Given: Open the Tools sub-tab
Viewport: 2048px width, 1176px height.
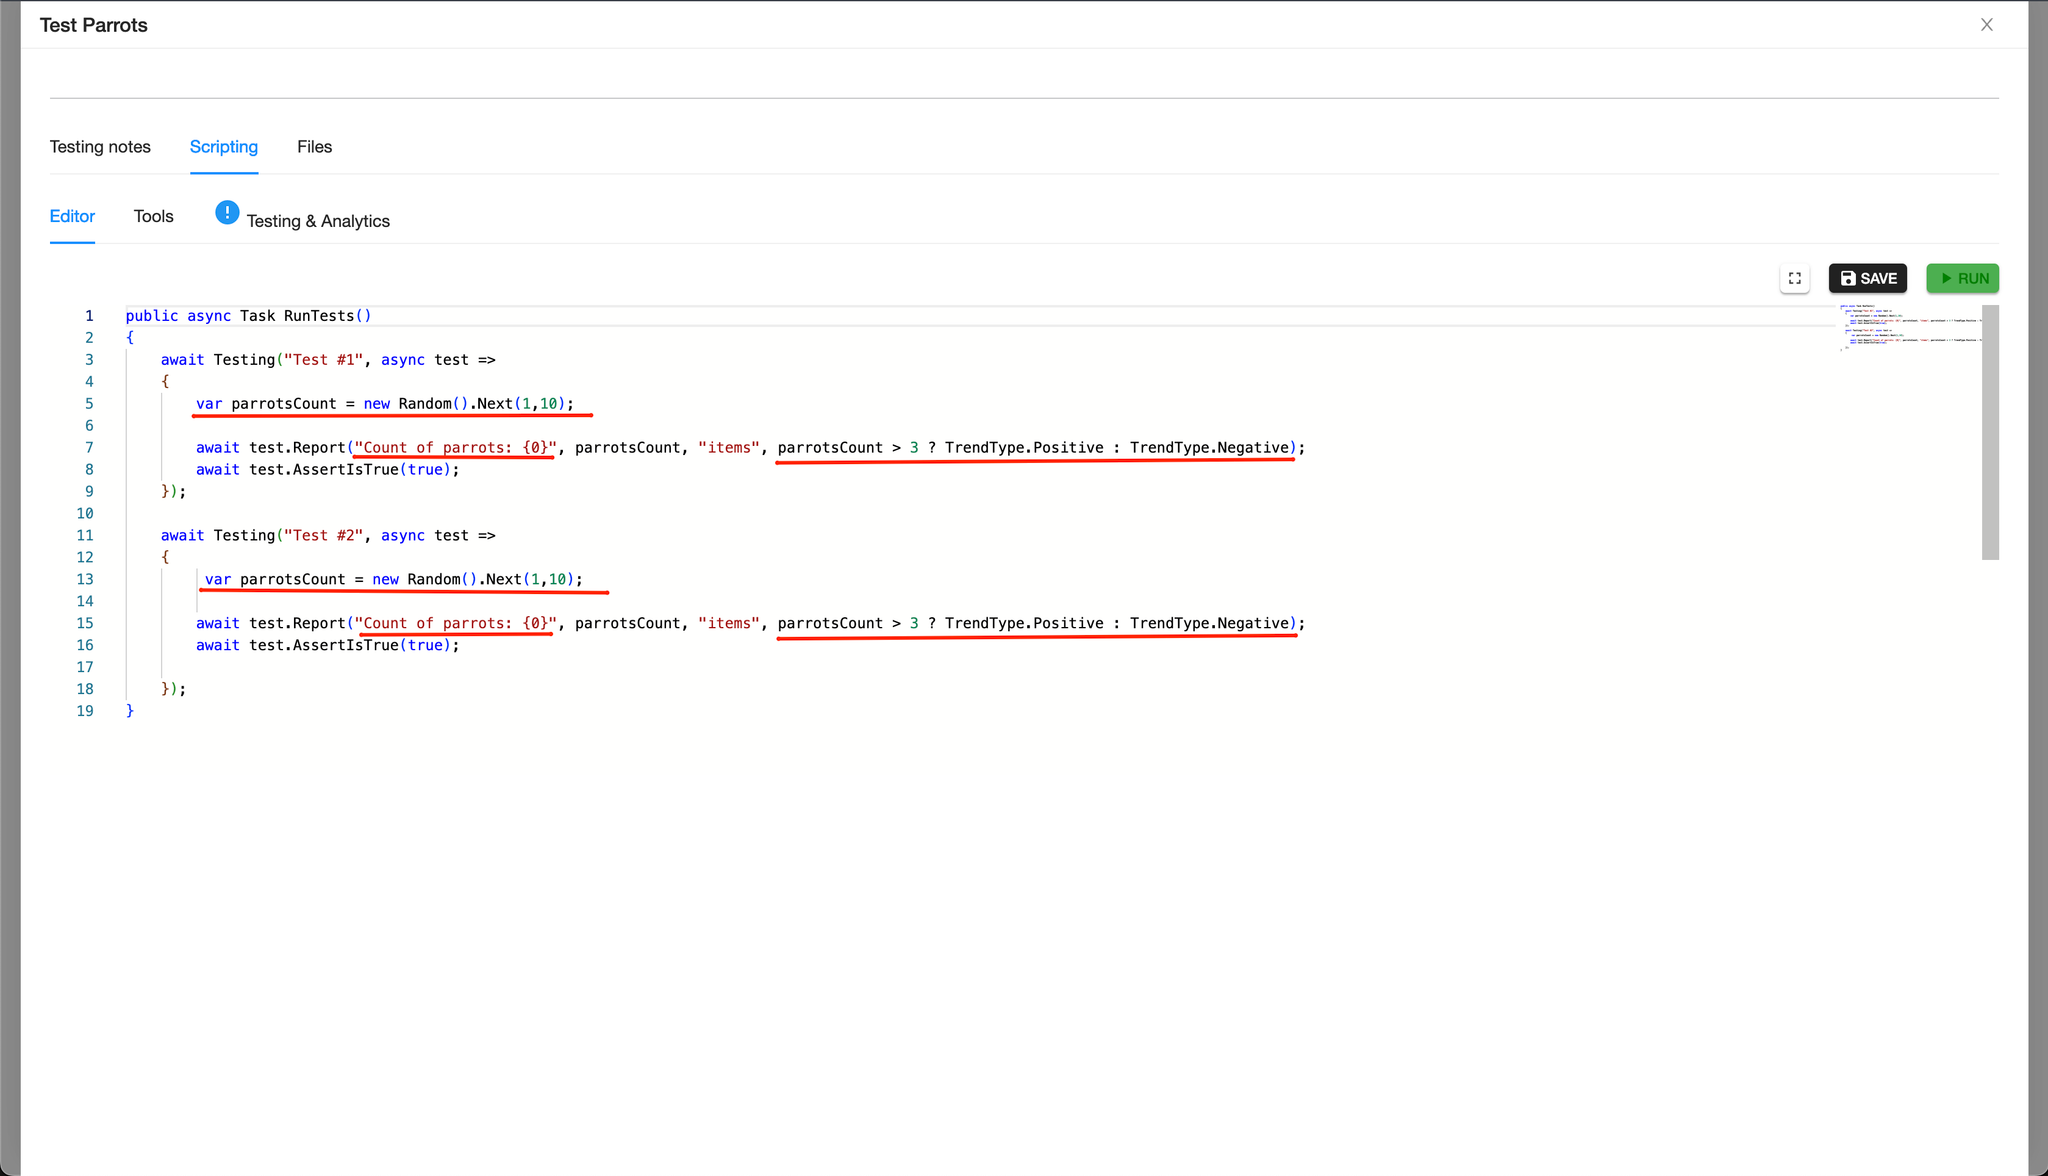Looking at the screenshot, I should [153, 217].
